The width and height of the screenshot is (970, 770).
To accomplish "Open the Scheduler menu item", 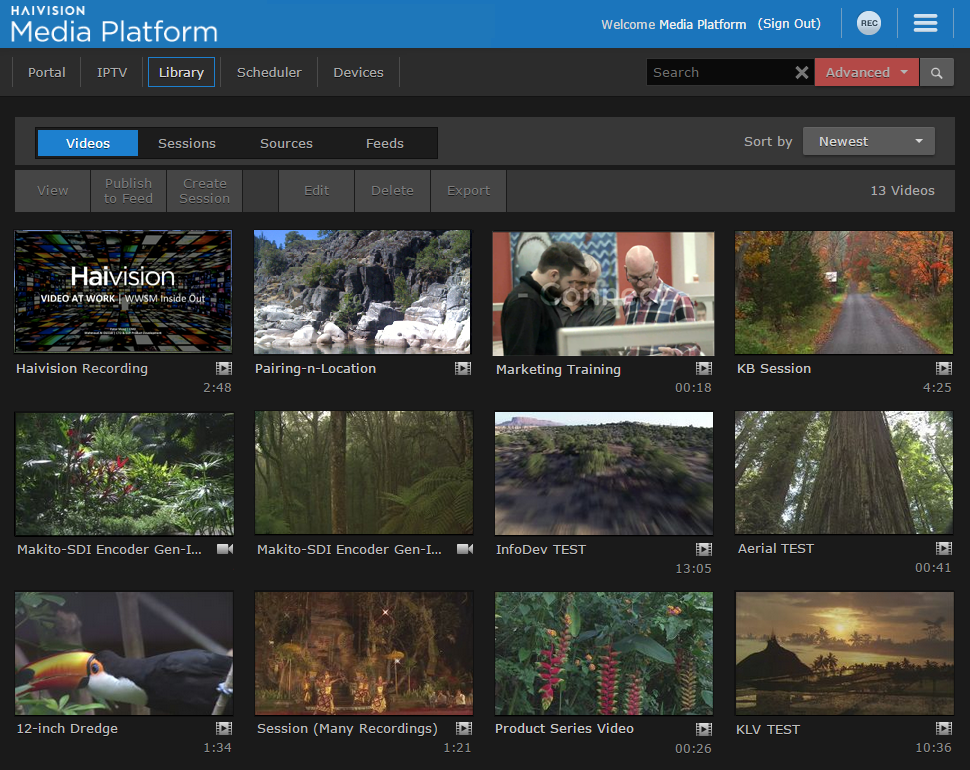I will coord(269,73).
